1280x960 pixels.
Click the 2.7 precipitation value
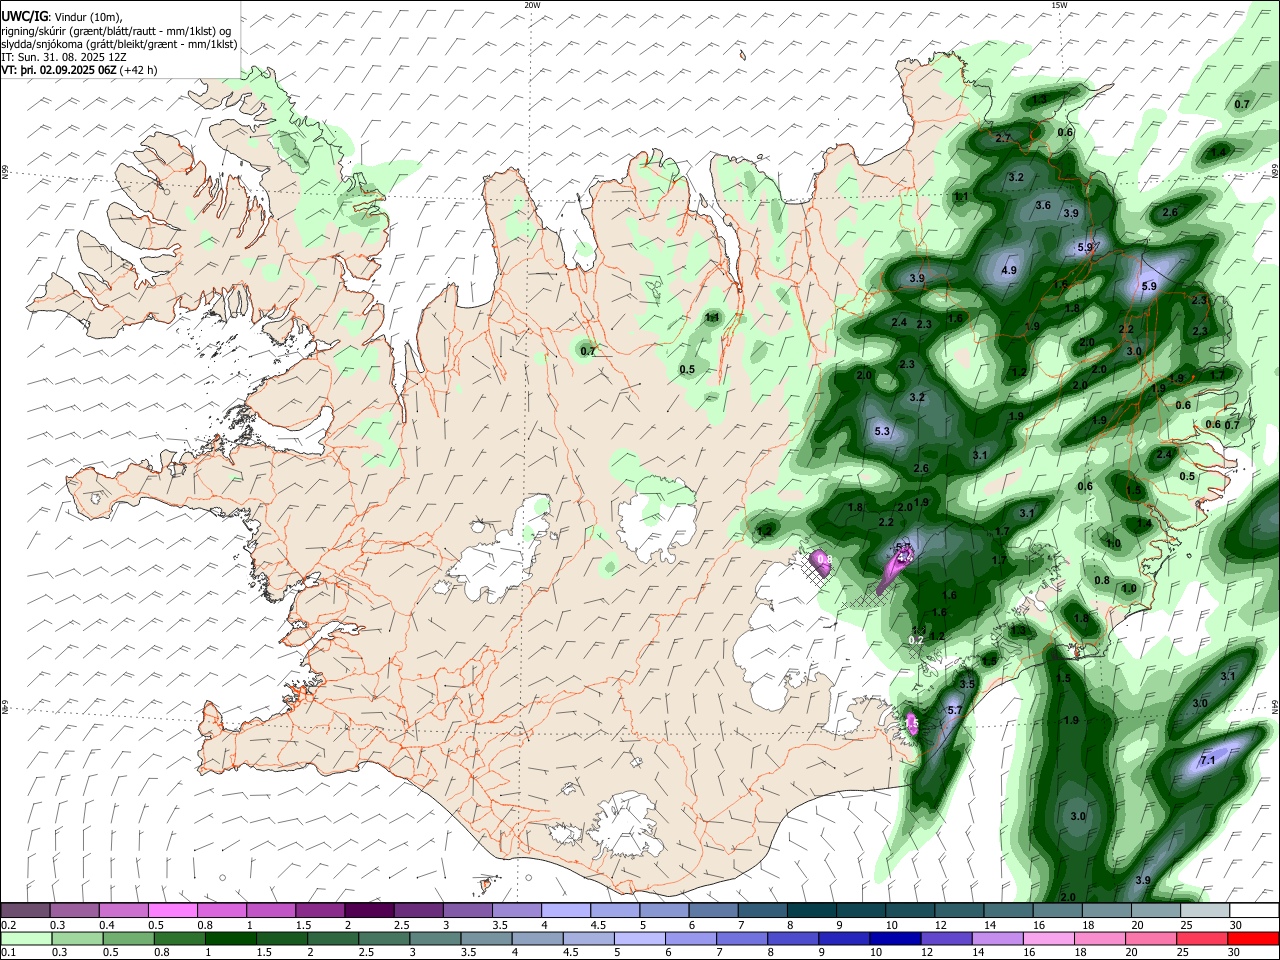[x=1003, y=138]
